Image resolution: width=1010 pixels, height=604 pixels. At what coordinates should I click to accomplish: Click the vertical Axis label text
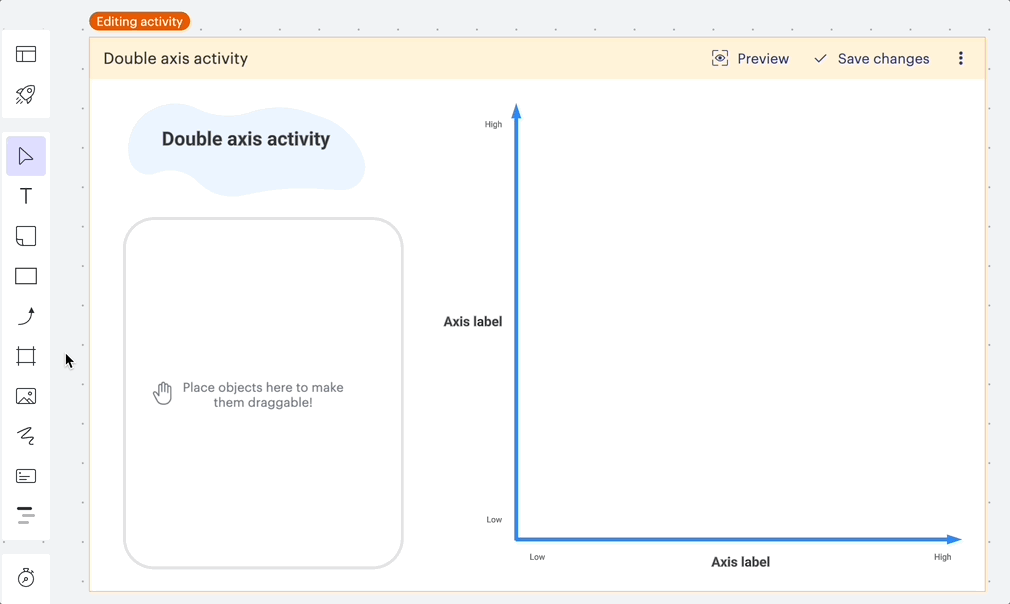(x=472, y=321)
